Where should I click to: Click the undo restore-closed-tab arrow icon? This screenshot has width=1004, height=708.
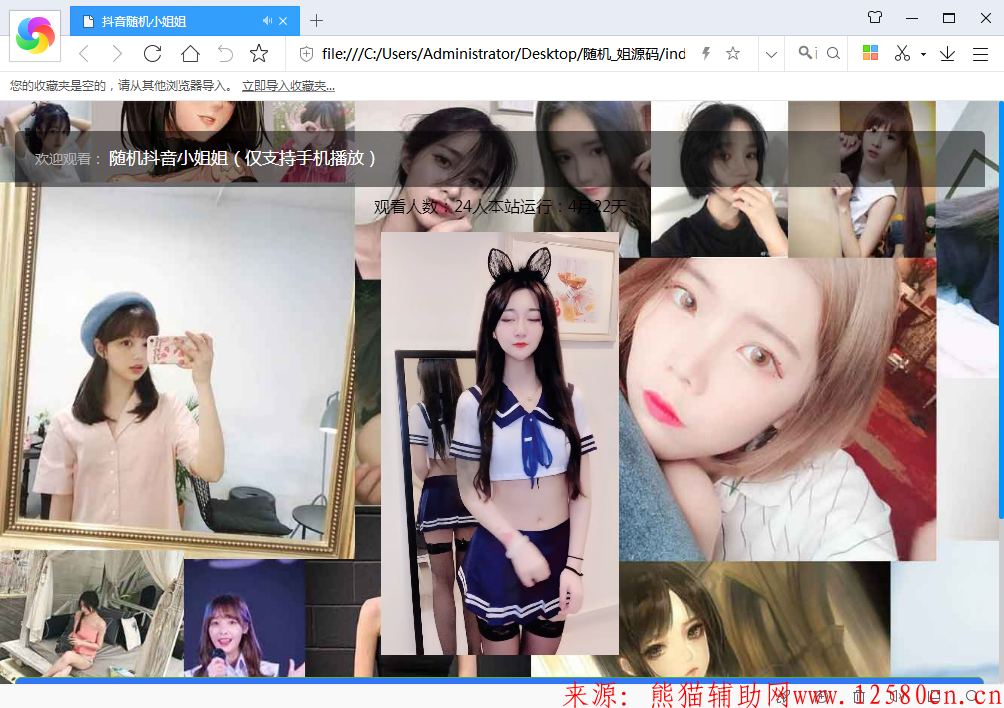click(x=225, y=54)
